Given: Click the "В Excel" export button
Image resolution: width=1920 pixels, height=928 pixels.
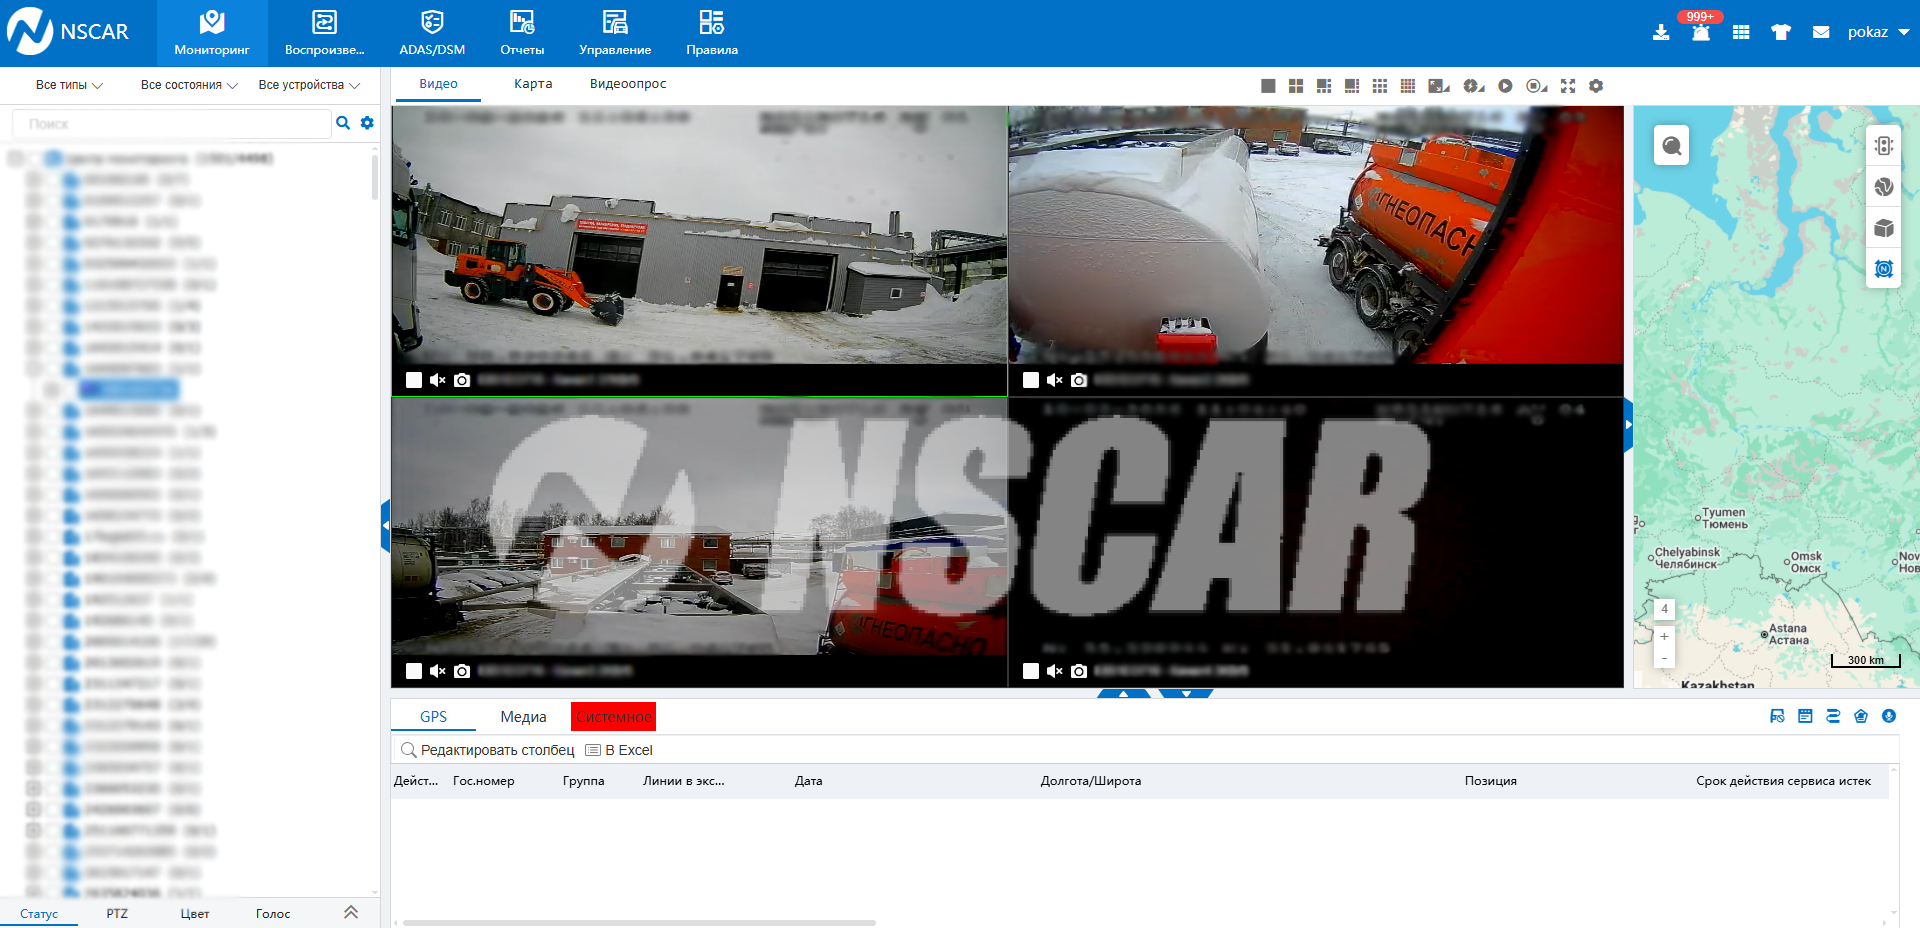Looking at the screenshot, I should pyautogui.click(x=619, y=750).
